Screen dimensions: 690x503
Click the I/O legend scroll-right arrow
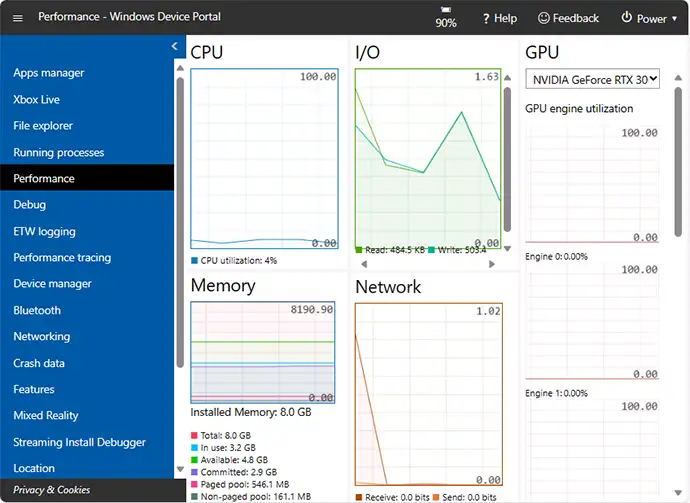(492, 264)
